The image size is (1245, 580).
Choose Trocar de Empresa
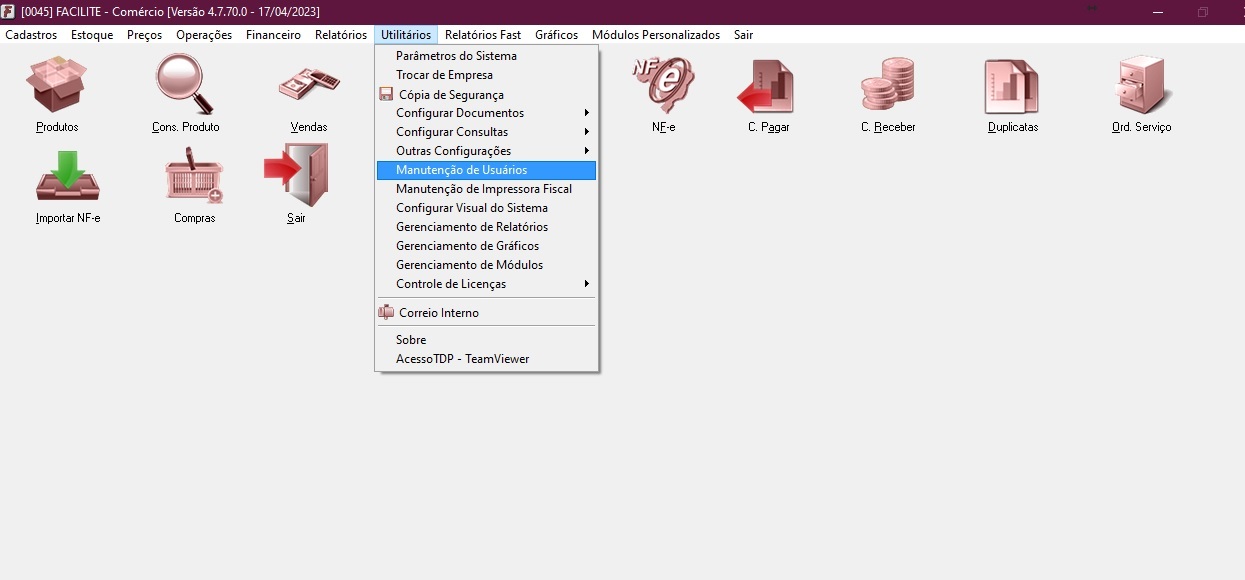pyautogui.click(x=486, y=75)
